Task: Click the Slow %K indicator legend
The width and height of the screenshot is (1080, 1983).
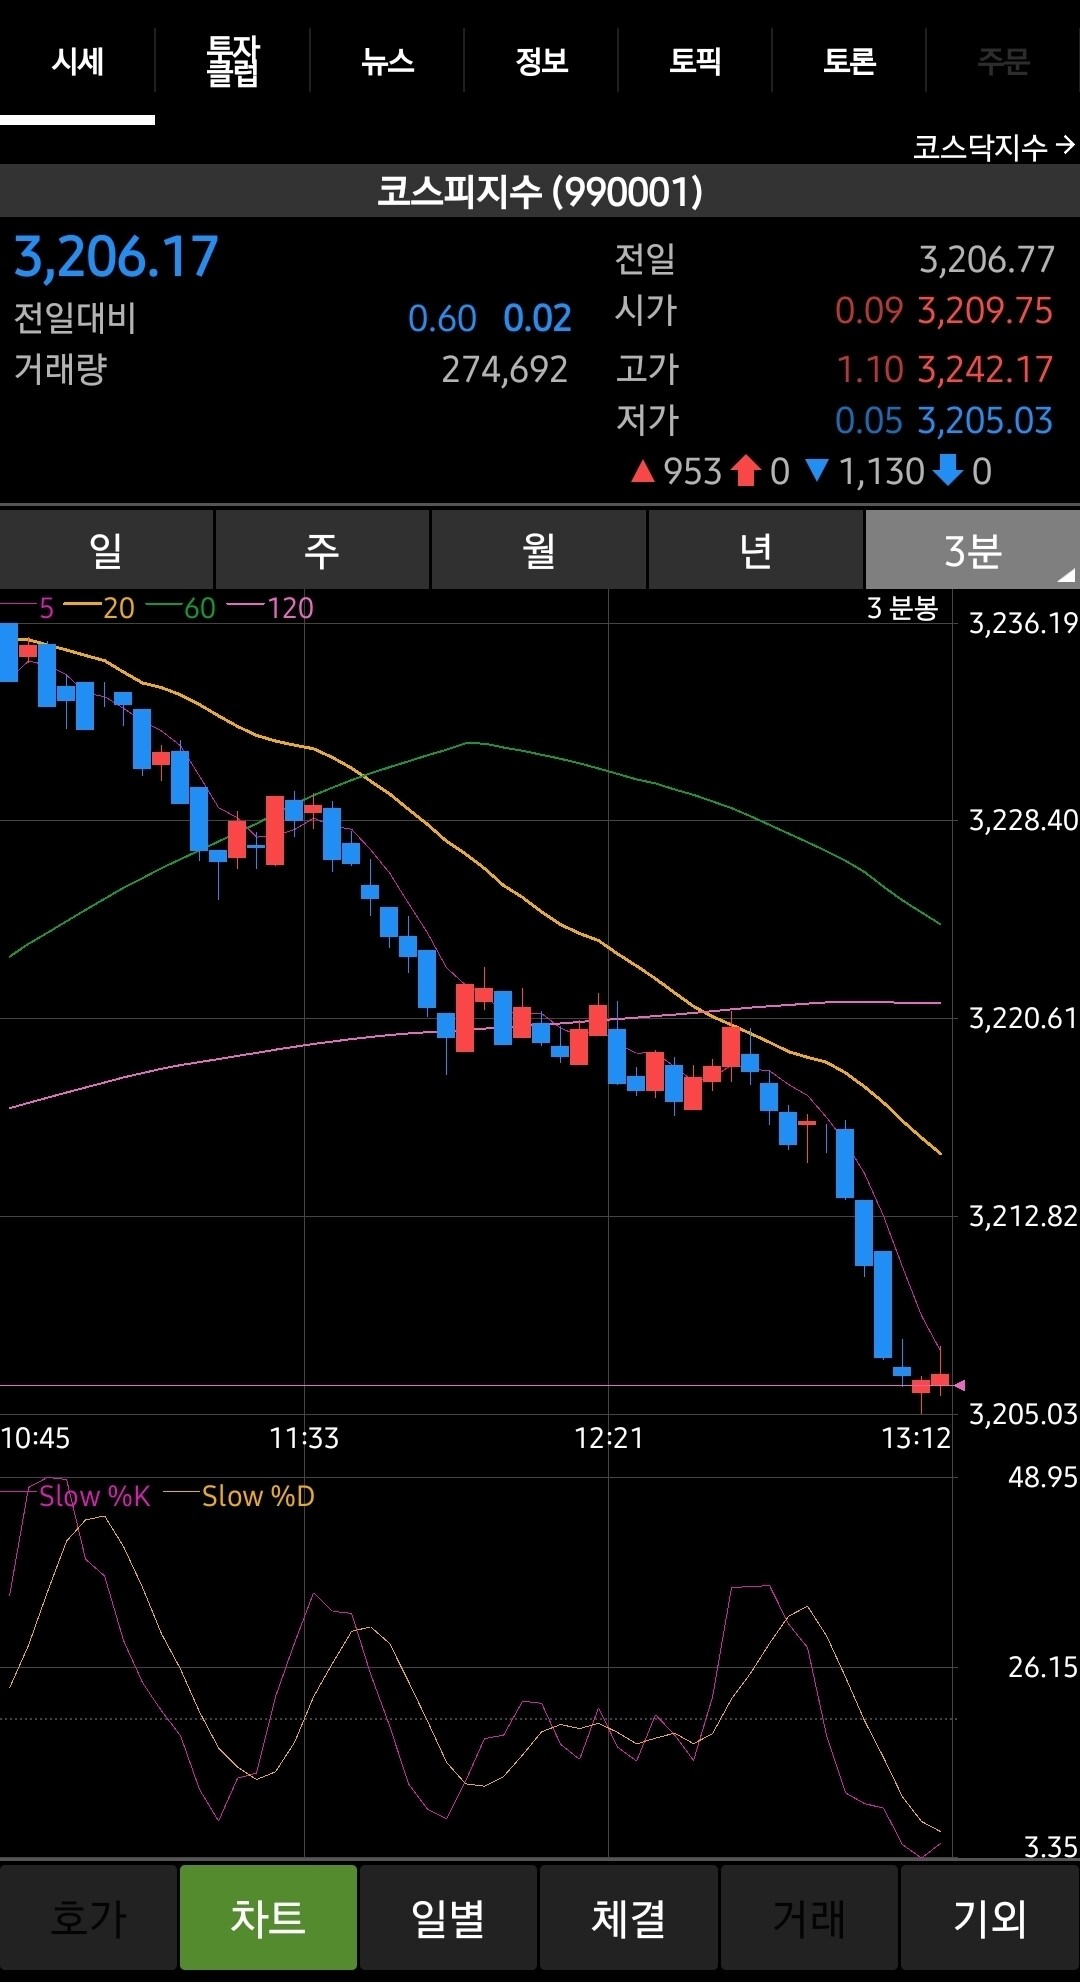Action: click(78, 1495)
